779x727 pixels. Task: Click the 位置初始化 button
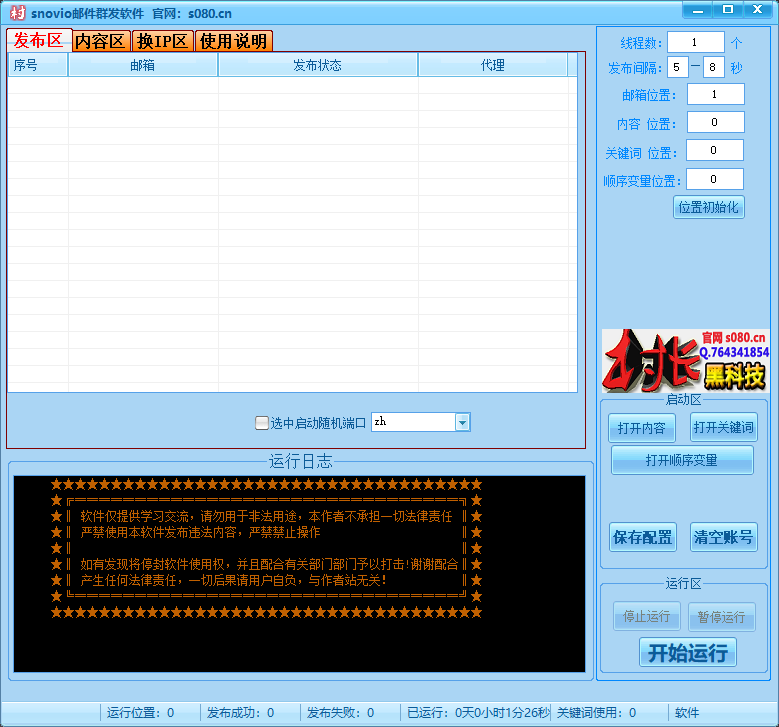[x=709, y=207]
